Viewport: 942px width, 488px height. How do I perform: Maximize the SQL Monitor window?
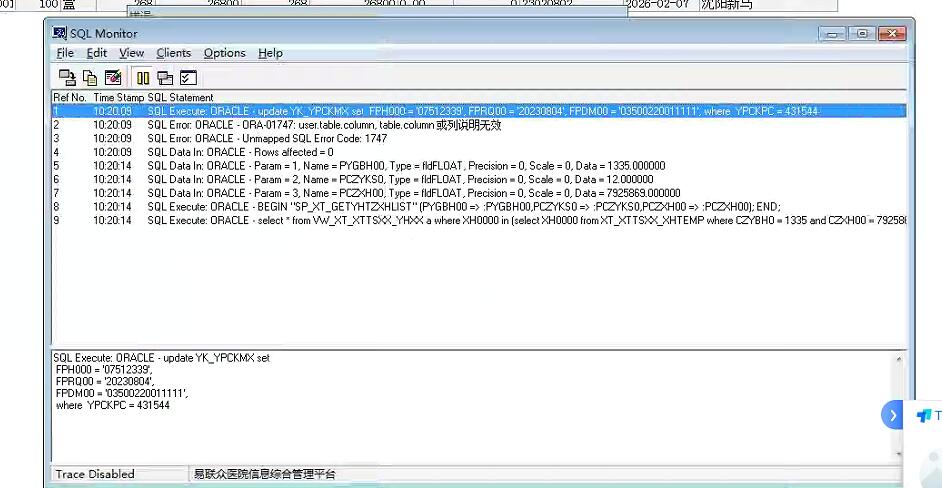click(x=862, y=34)
